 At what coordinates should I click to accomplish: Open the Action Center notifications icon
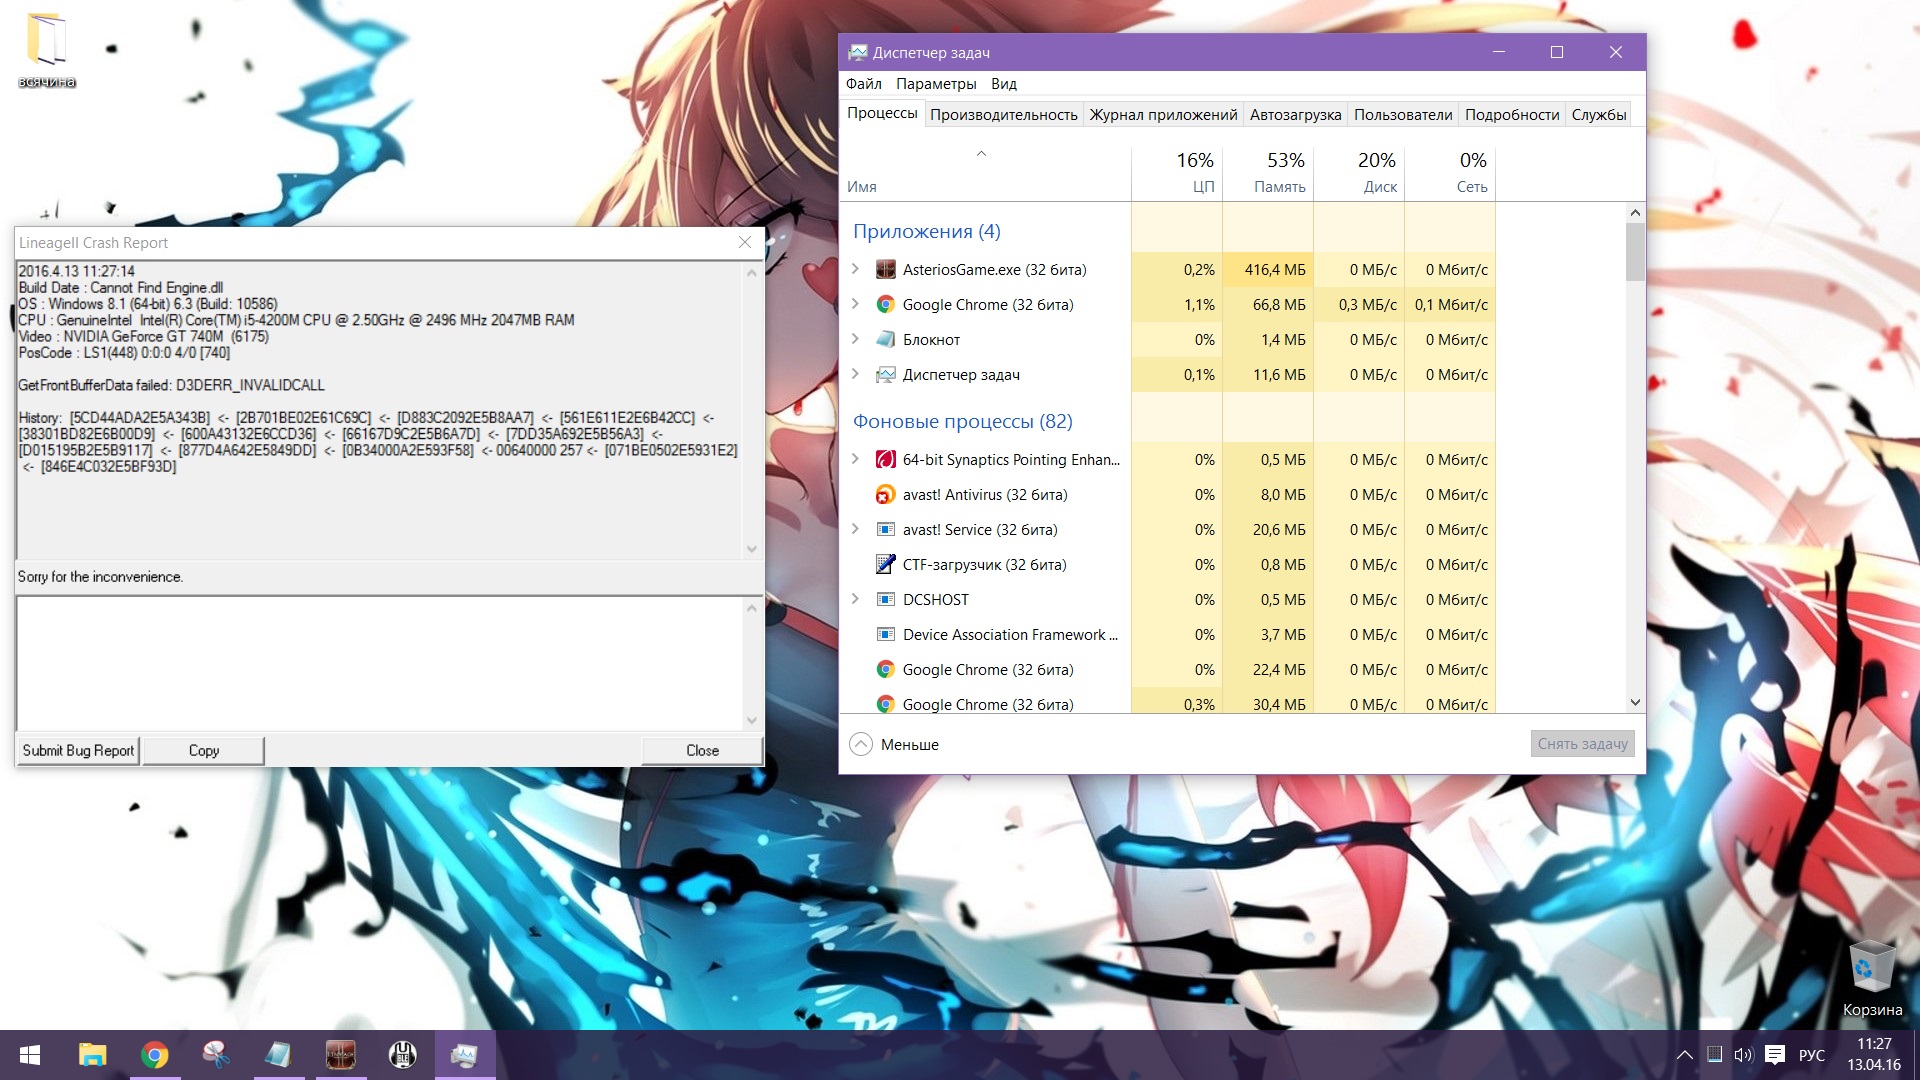pos(1775,1055)
